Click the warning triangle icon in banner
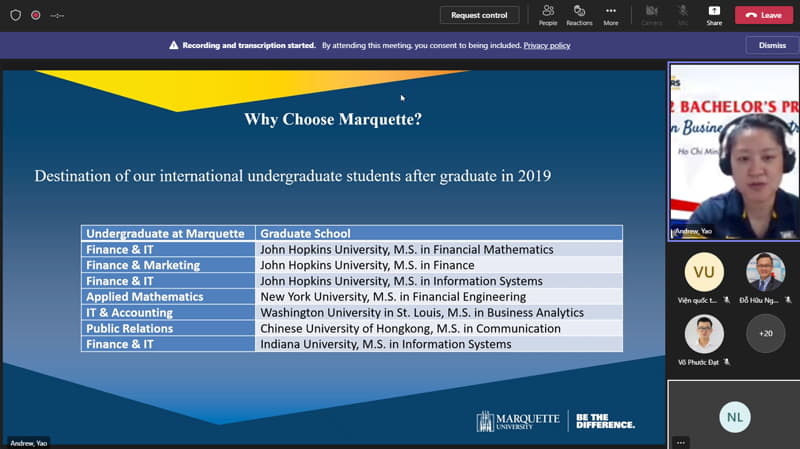This screenshot has width=800, height=449. click(x=174, y=45)
